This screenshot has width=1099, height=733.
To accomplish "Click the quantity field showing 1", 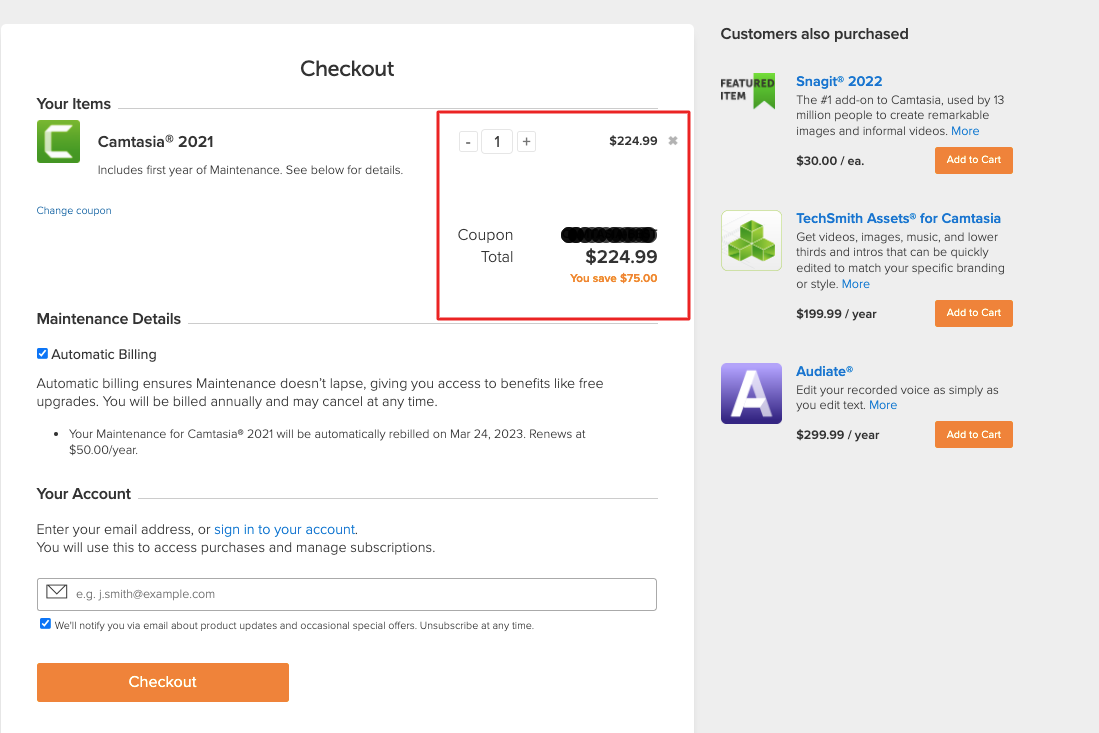I will [497, 141].
